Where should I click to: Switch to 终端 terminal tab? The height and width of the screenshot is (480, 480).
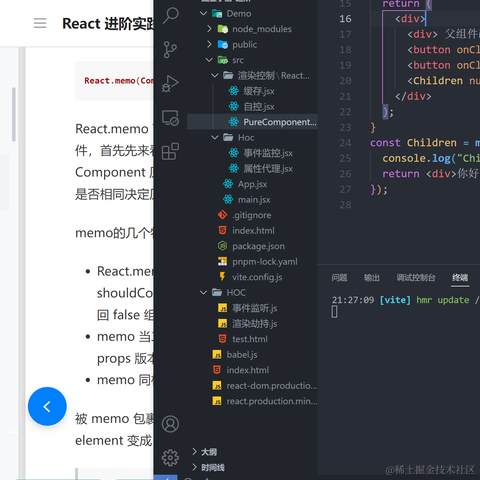[460, 278]
